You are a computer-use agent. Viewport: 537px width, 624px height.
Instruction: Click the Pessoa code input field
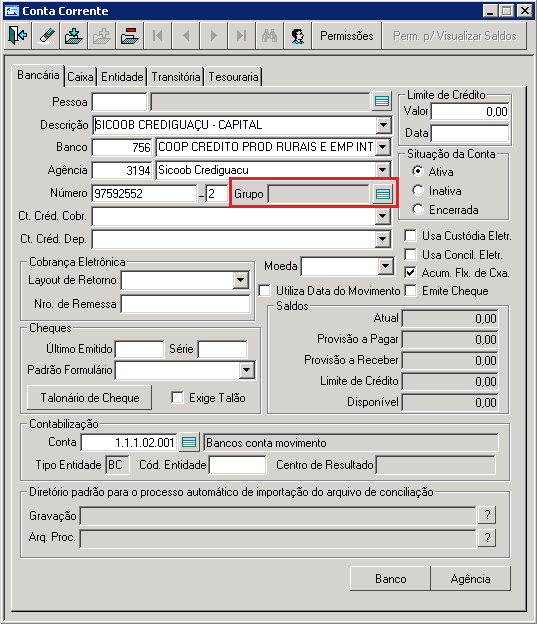coord(119,102)
